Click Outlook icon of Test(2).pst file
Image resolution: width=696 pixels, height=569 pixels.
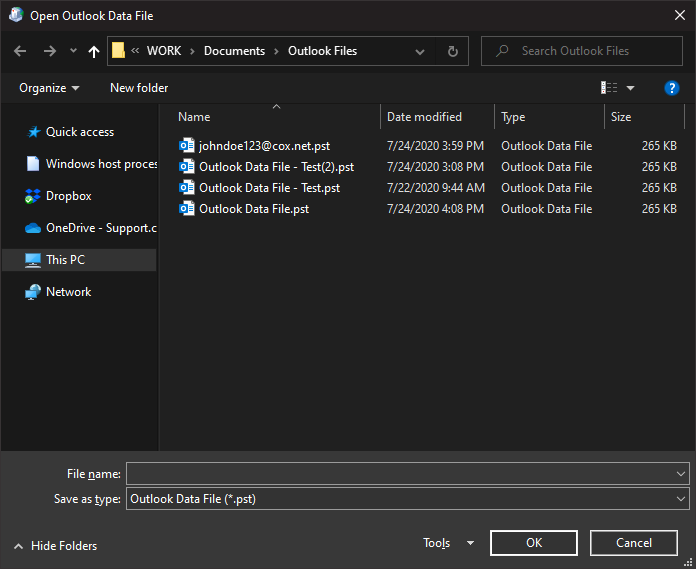186,166
